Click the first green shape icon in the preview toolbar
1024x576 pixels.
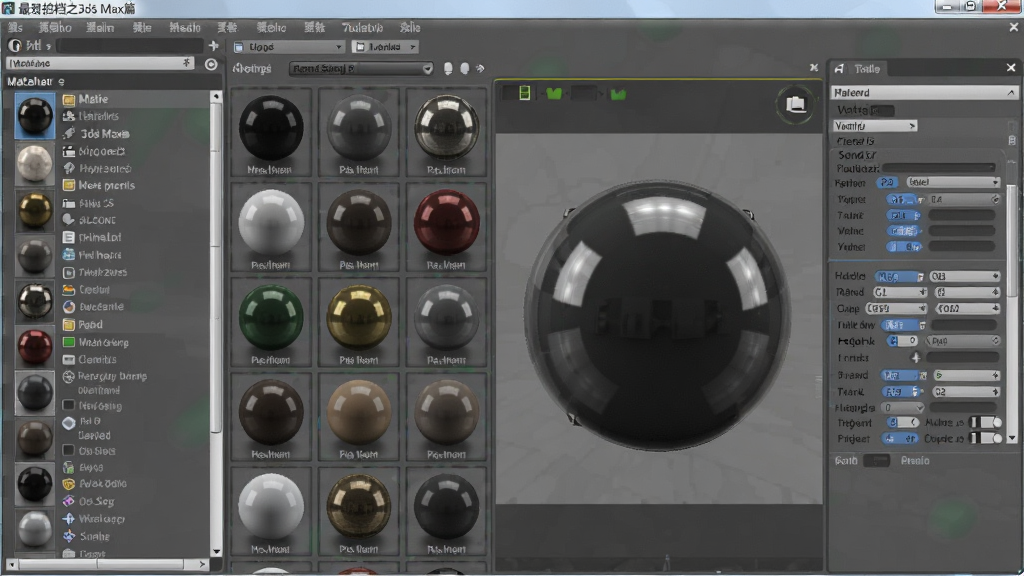click(x=554, y=93)
